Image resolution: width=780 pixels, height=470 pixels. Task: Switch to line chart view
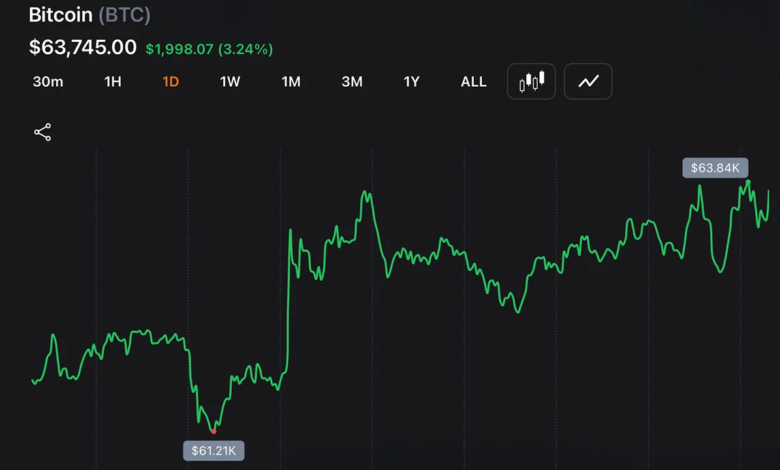(x=588, y=81)
